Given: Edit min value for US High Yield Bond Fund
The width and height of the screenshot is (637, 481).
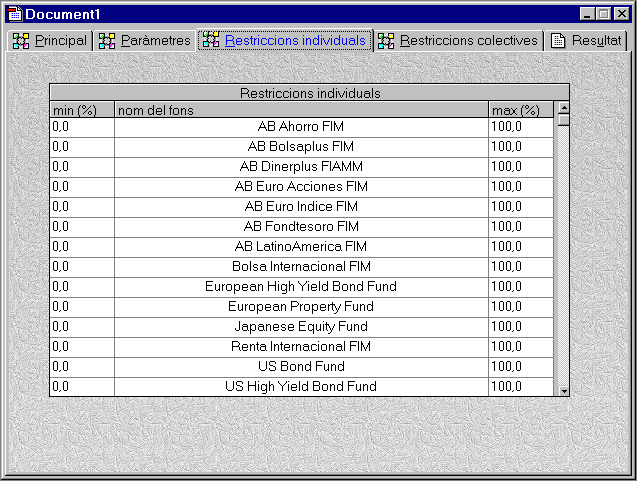Looking at the screenshot, I should click(82, 387).
